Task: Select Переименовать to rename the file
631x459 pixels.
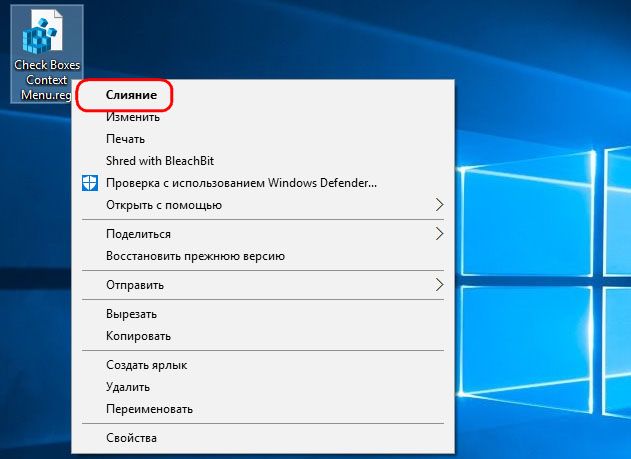Action: 263,409
